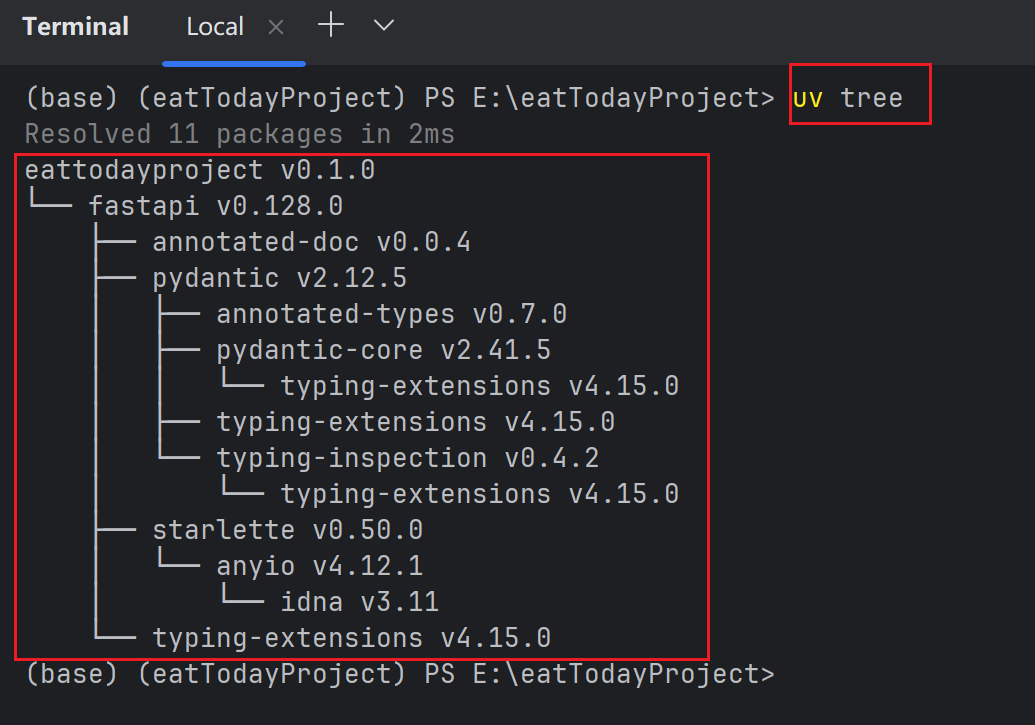Click typing-extensions directly beneath pydantic-core
Viewport: 1035px width, 725px height.
(479, 386)
